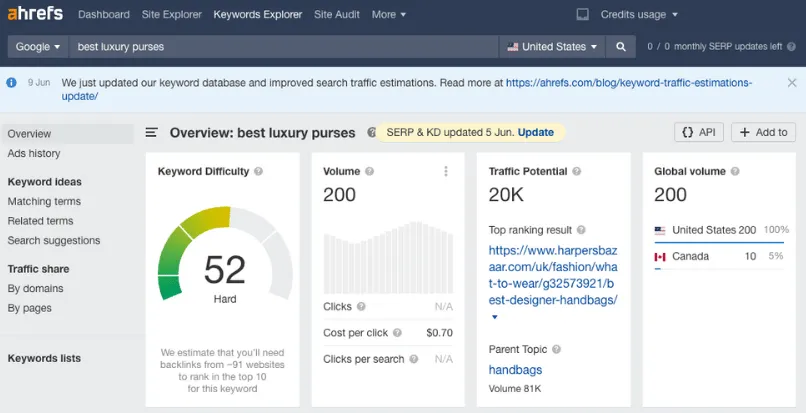Expand the arrow below top ranking URL

pos(494,317)
